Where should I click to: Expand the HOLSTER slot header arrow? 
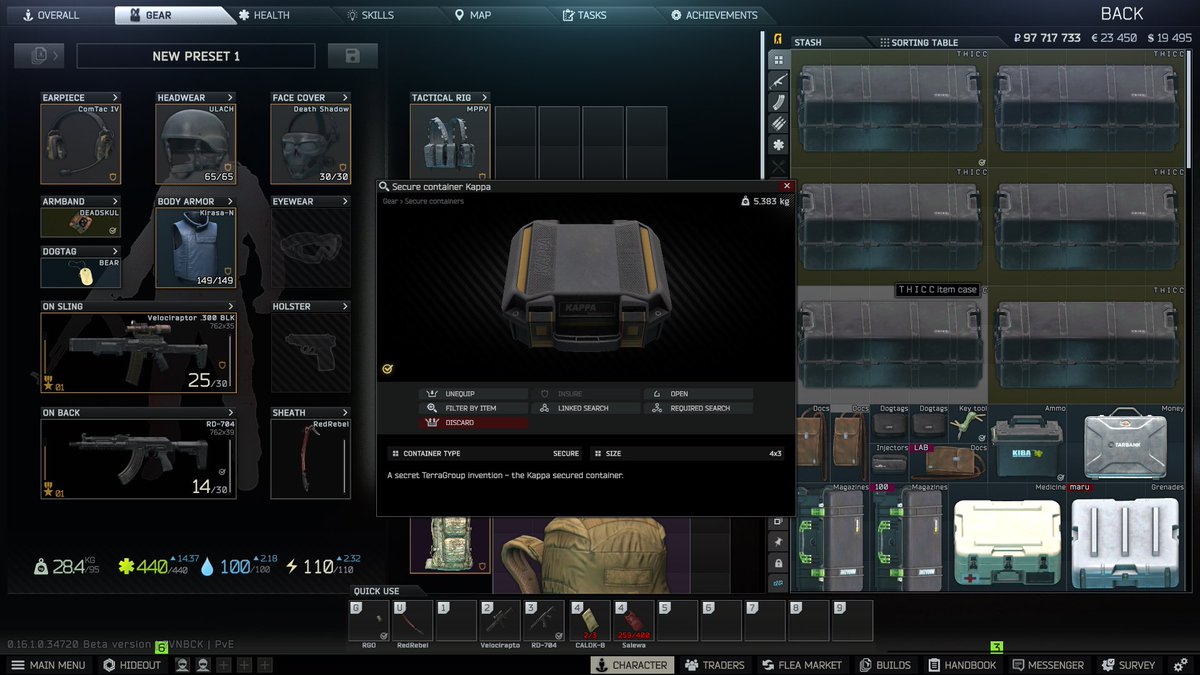pos(346,307)
